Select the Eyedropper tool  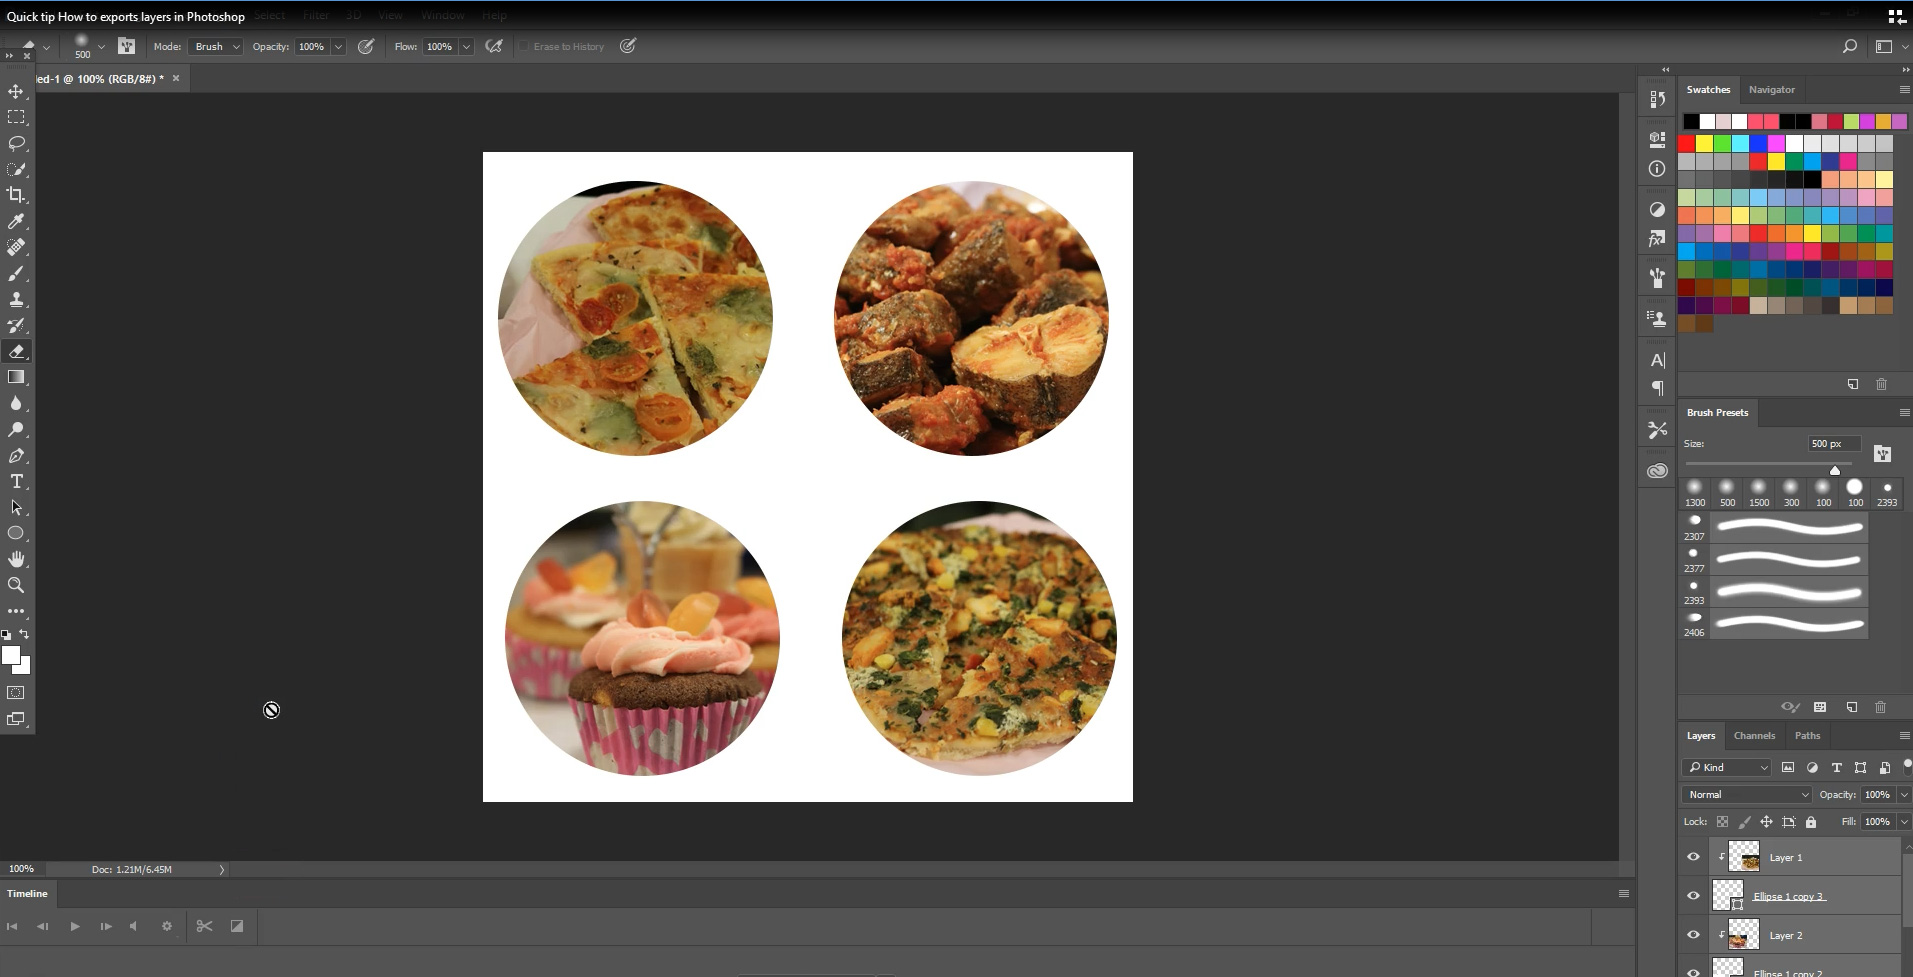coord(16,221)
